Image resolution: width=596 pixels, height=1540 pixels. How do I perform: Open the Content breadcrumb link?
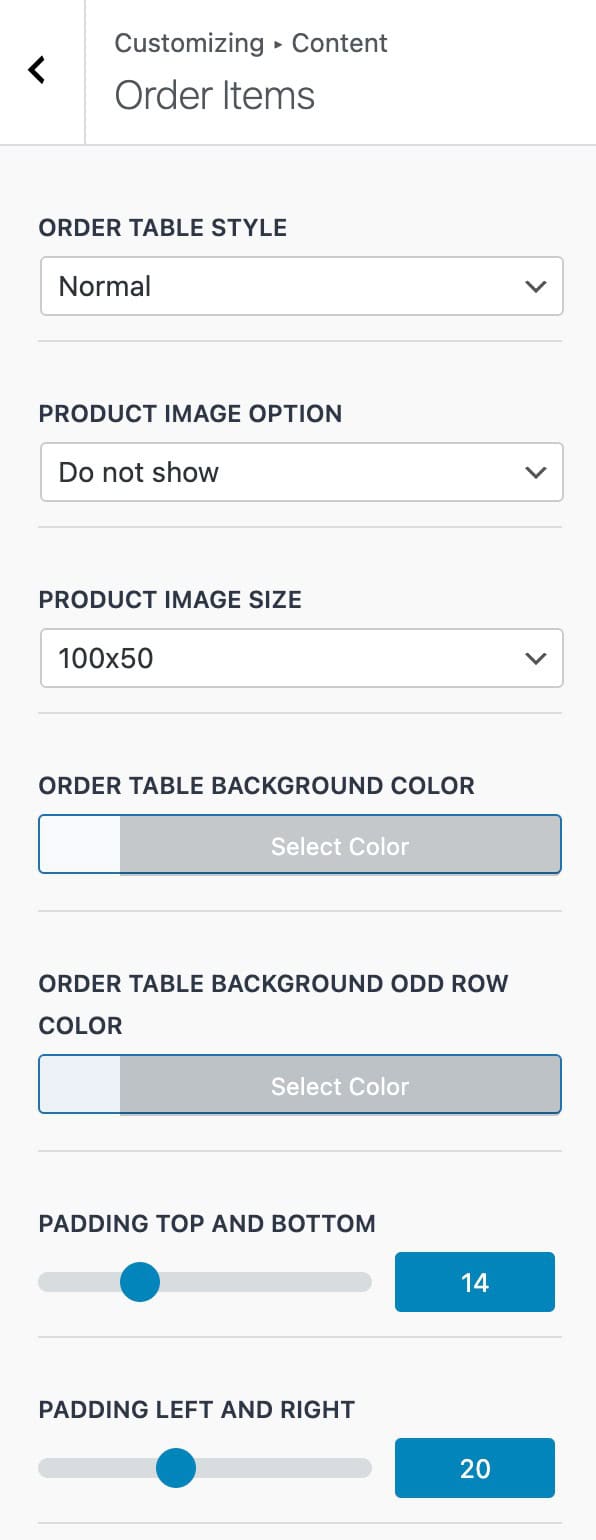tap(339, 43)
